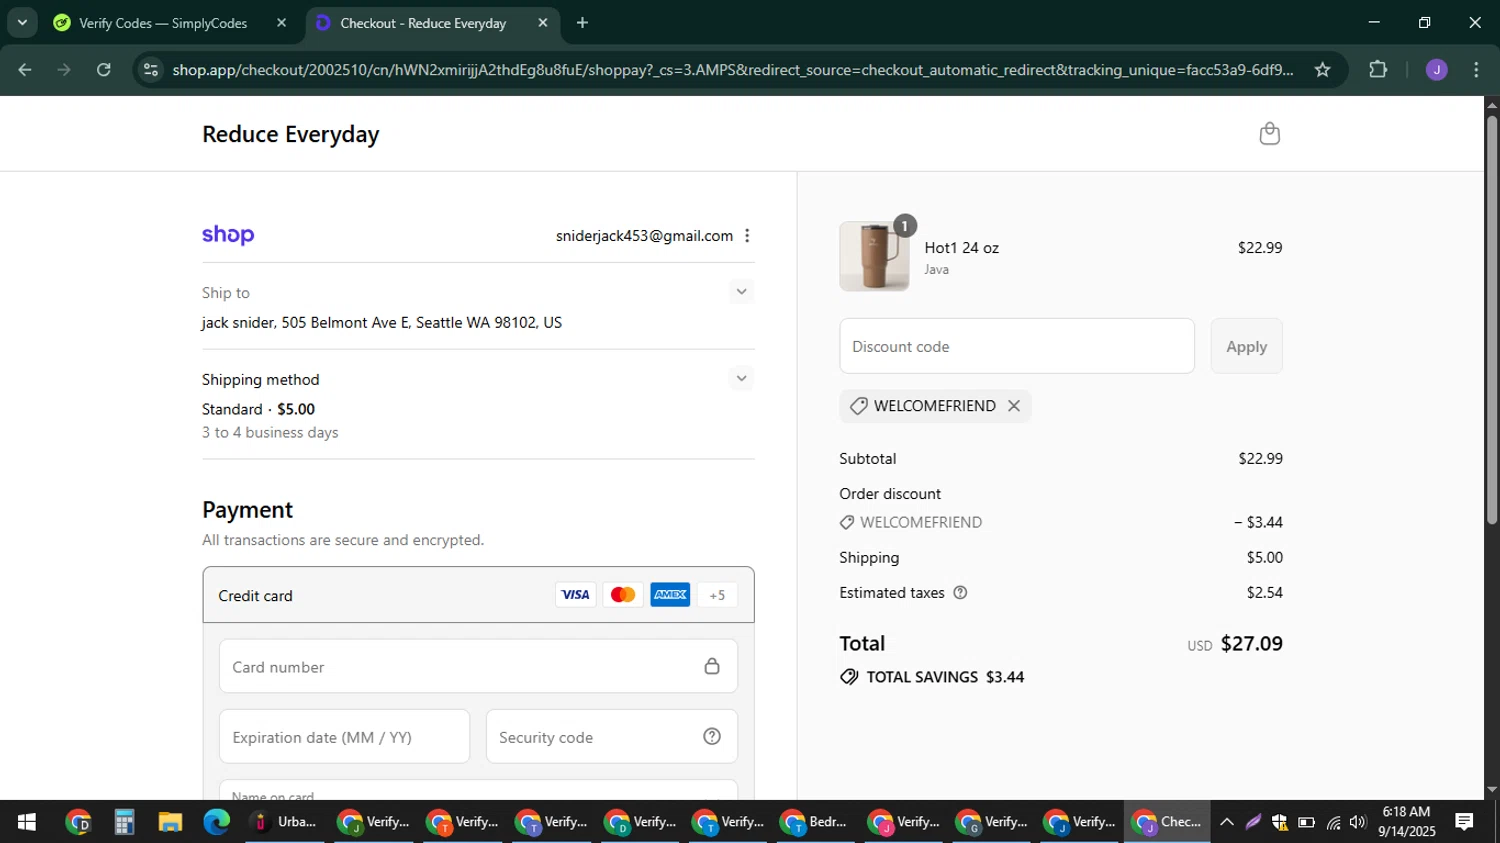
Task: Click the Total amount $27.09
Action: pyautogui.click(x=1251, y=644)
